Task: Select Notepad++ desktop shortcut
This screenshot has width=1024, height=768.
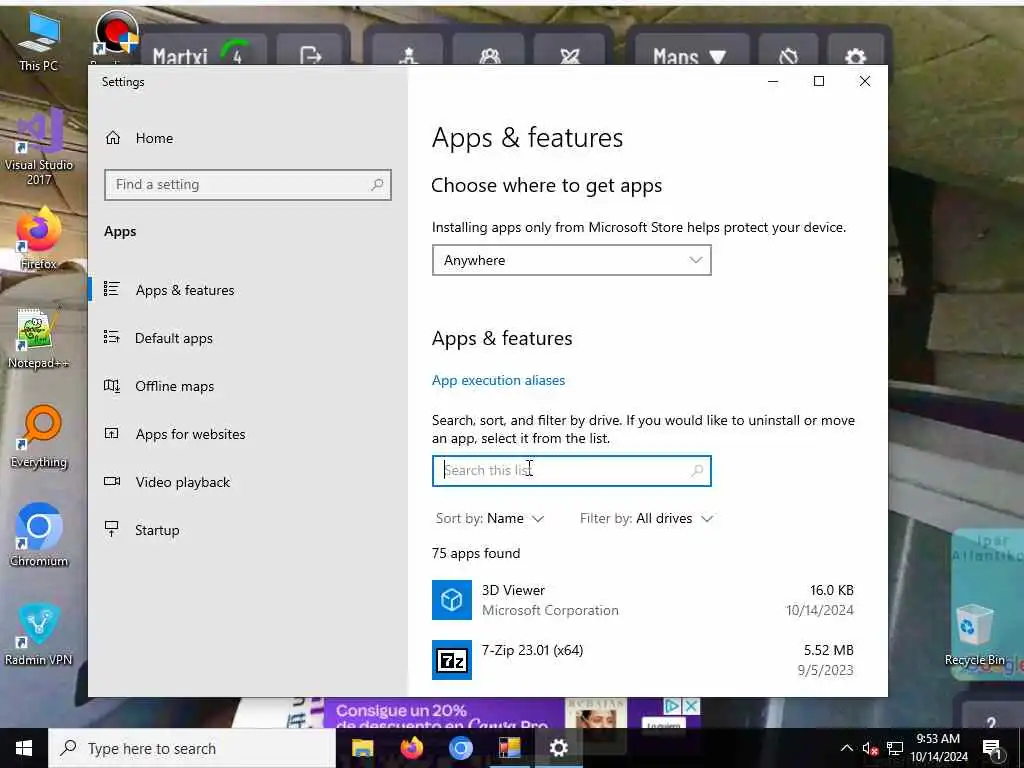Action: click(x=39, y=338)
